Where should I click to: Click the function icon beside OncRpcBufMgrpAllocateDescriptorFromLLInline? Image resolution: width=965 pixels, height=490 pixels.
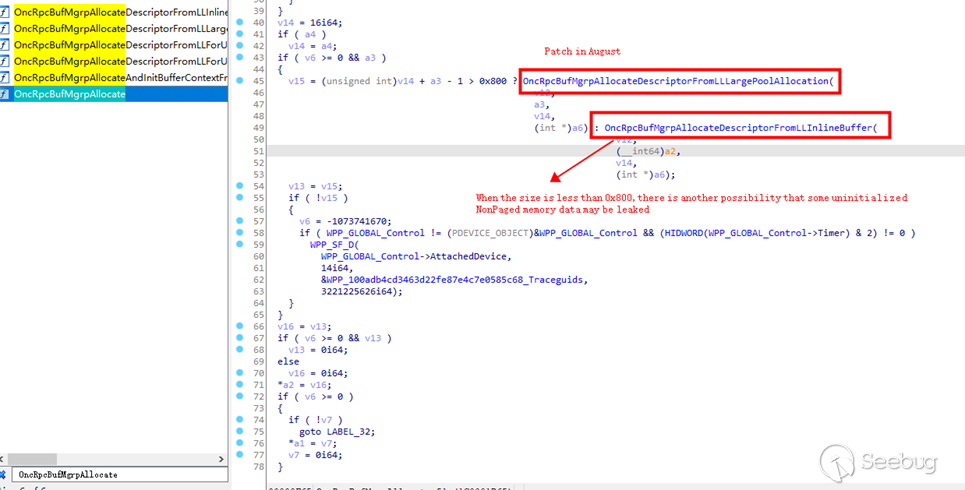(x=4, y=12)
